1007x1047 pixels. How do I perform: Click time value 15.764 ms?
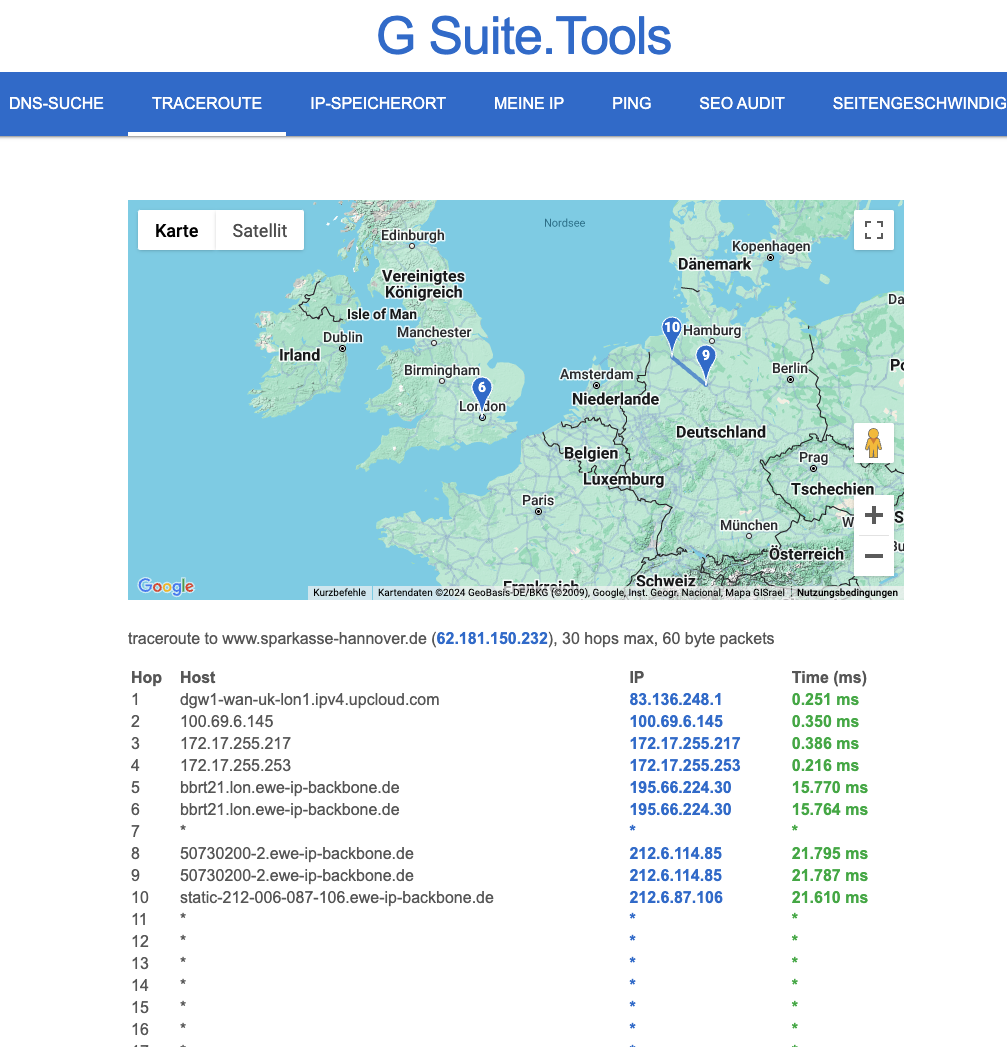pos(830,809)
